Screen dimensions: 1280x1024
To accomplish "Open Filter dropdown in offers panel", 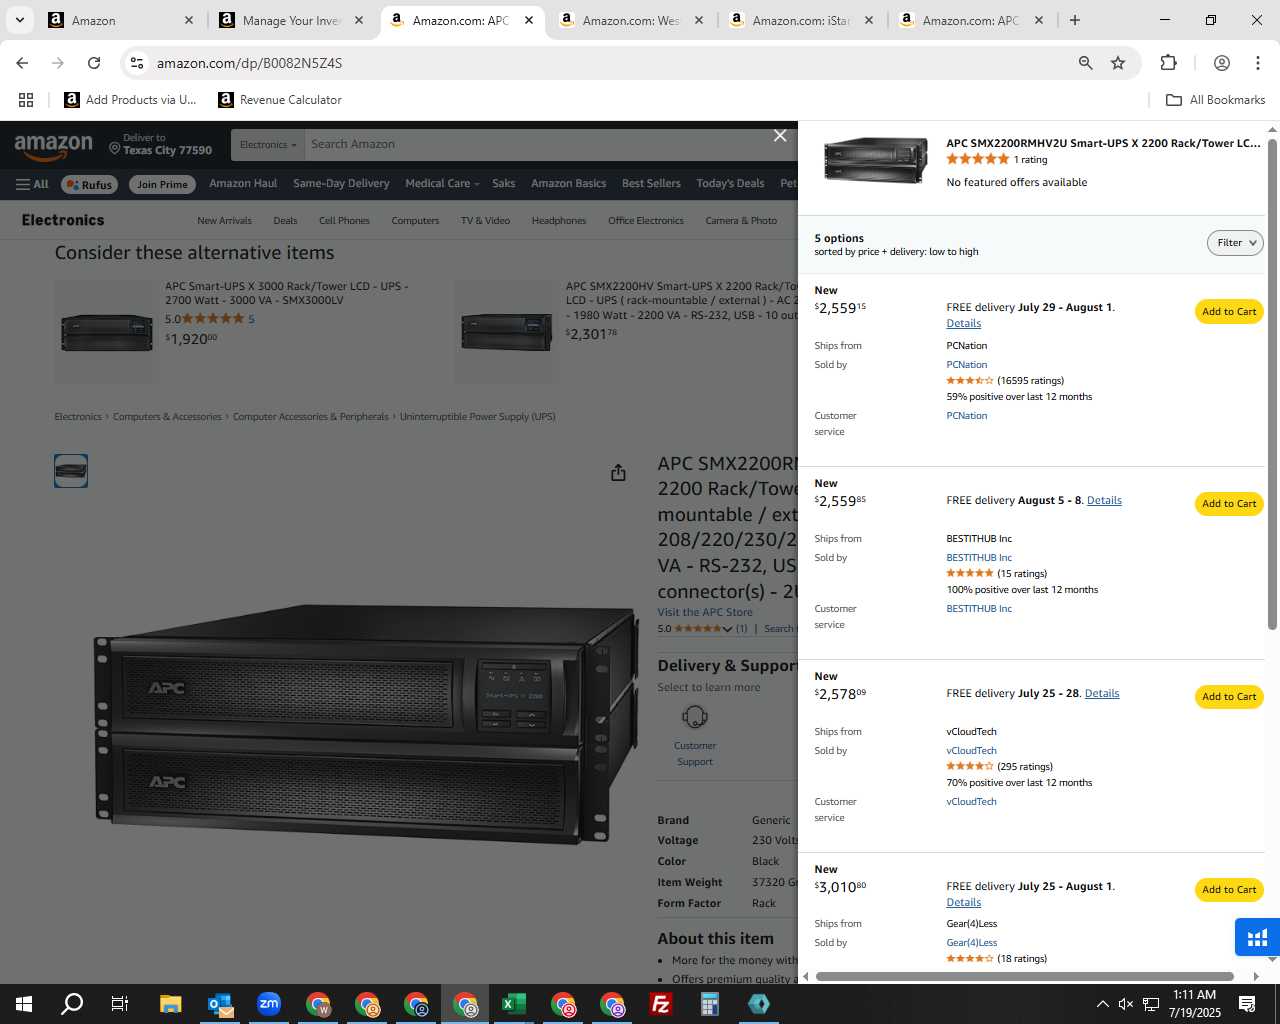I will tap(1236, 243).
